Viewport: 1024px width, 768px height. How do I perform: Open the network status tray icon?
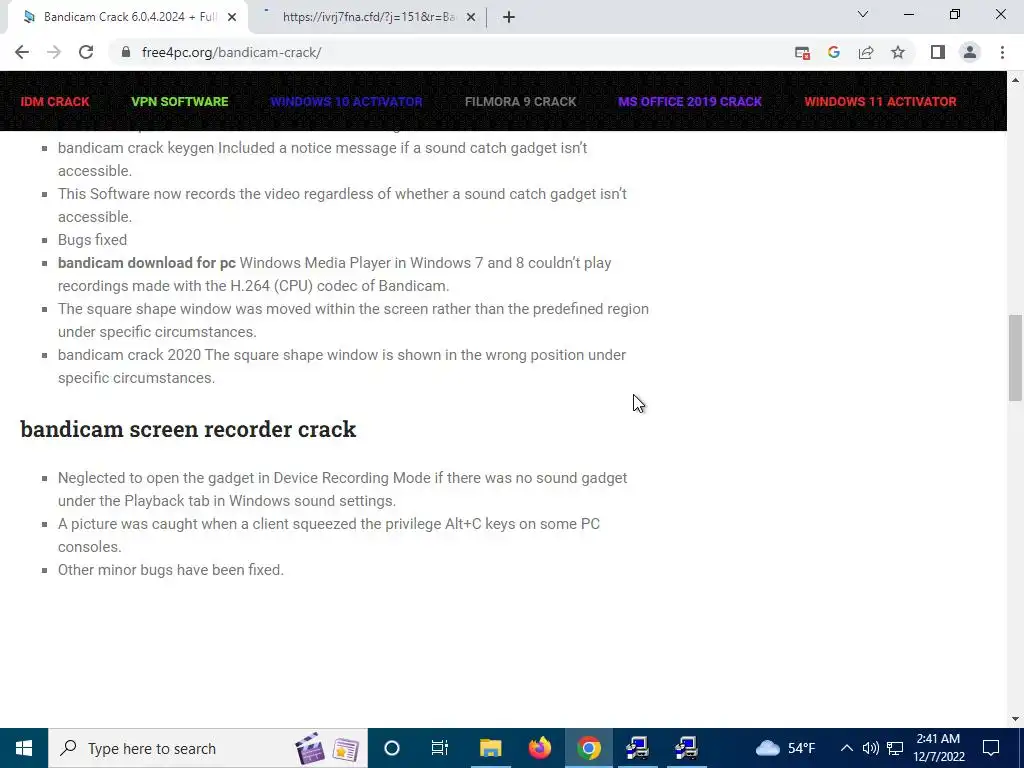[895, 748]
